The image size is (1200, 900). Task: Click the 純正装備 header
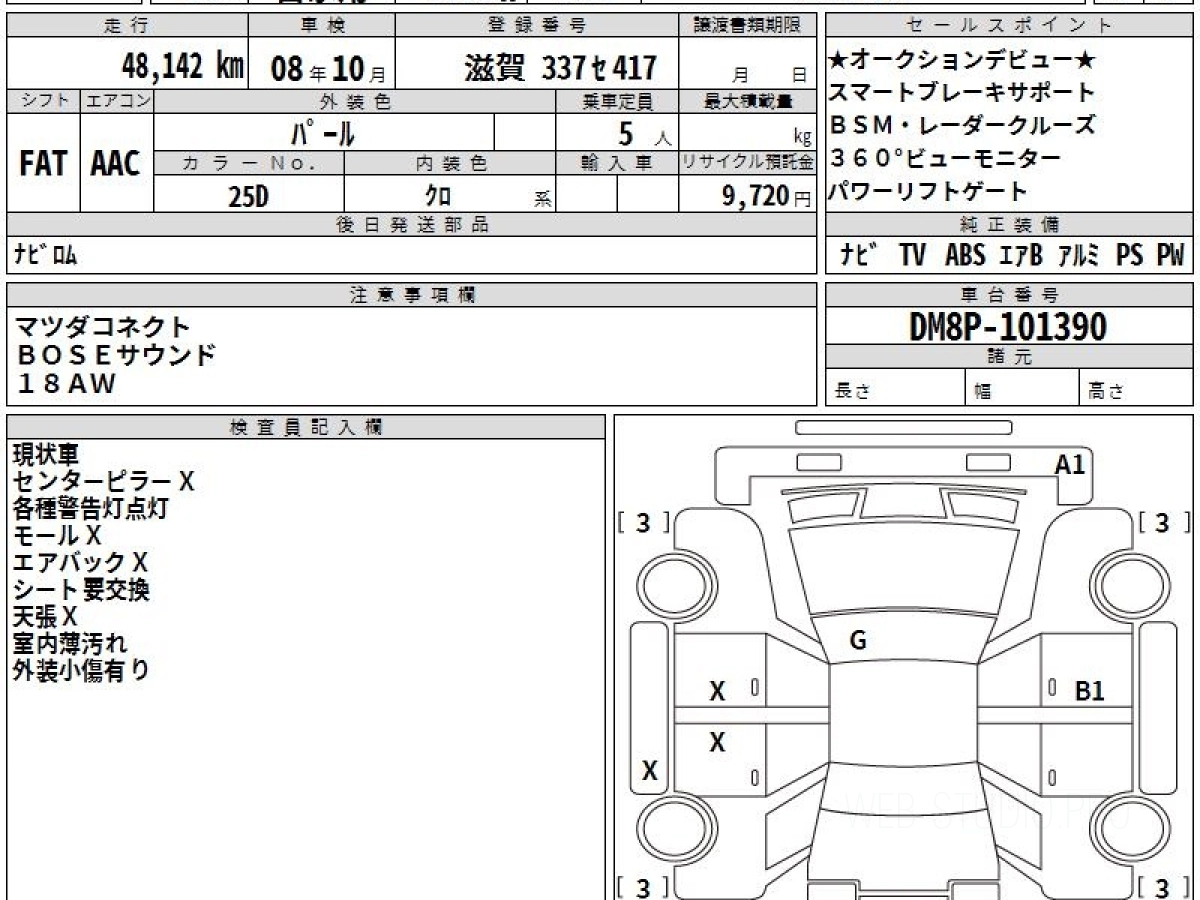1010,225
